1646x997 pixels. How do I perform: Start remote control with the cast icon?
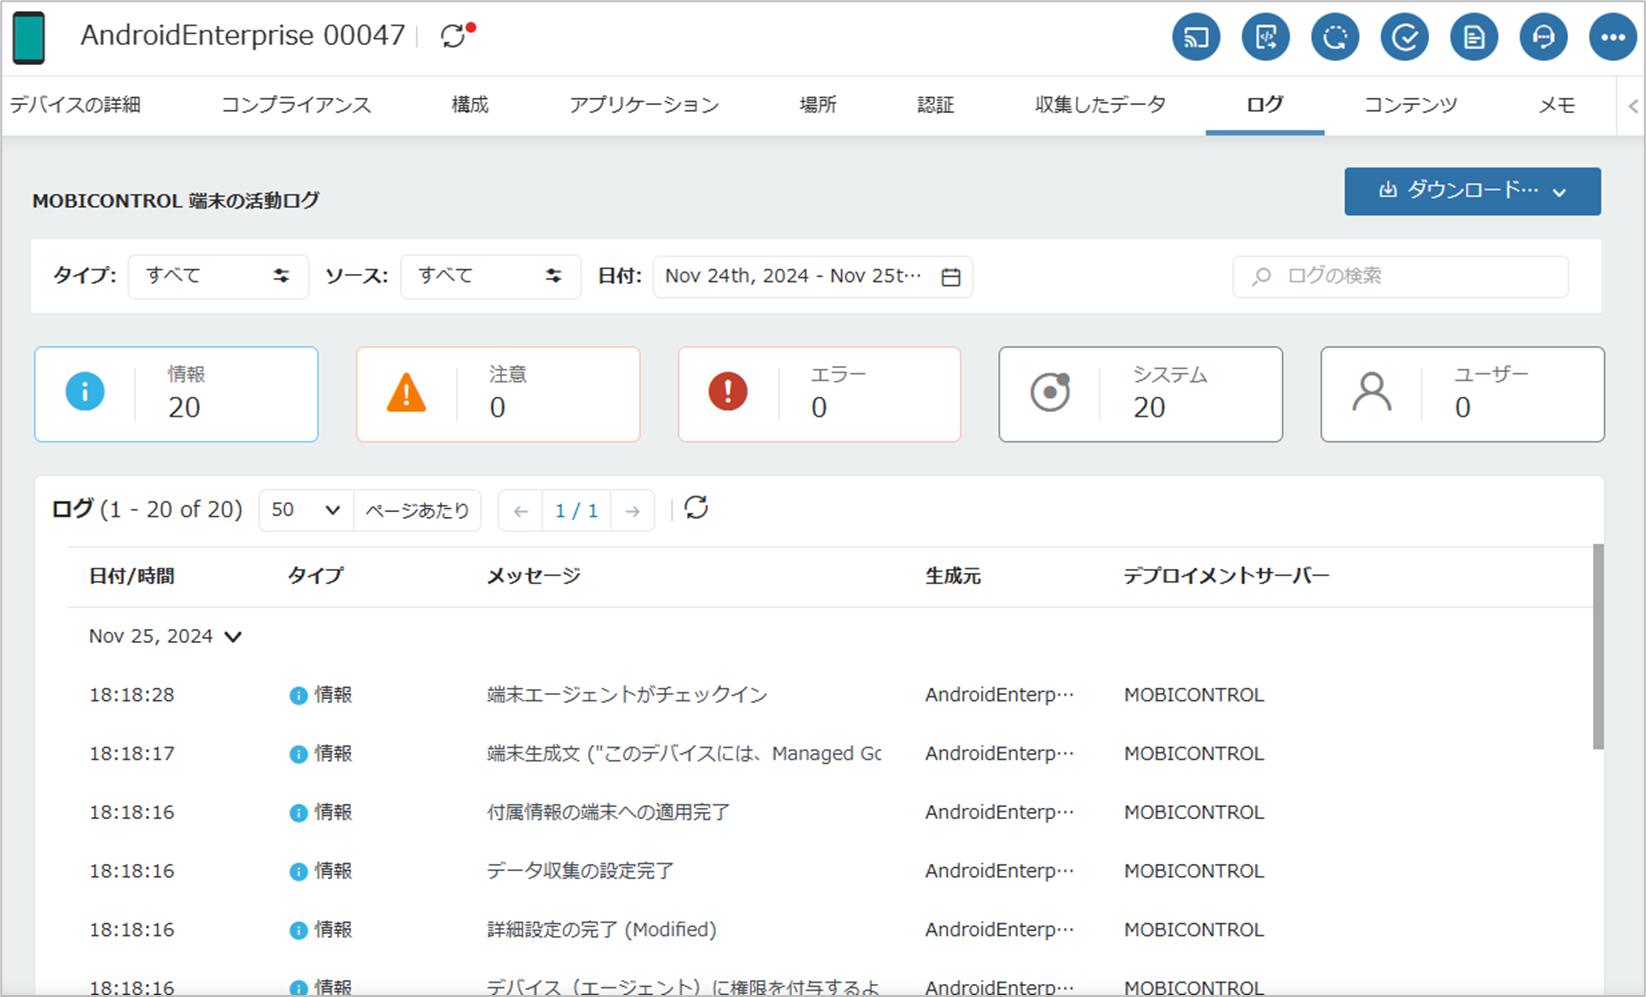coord(1196,38)
